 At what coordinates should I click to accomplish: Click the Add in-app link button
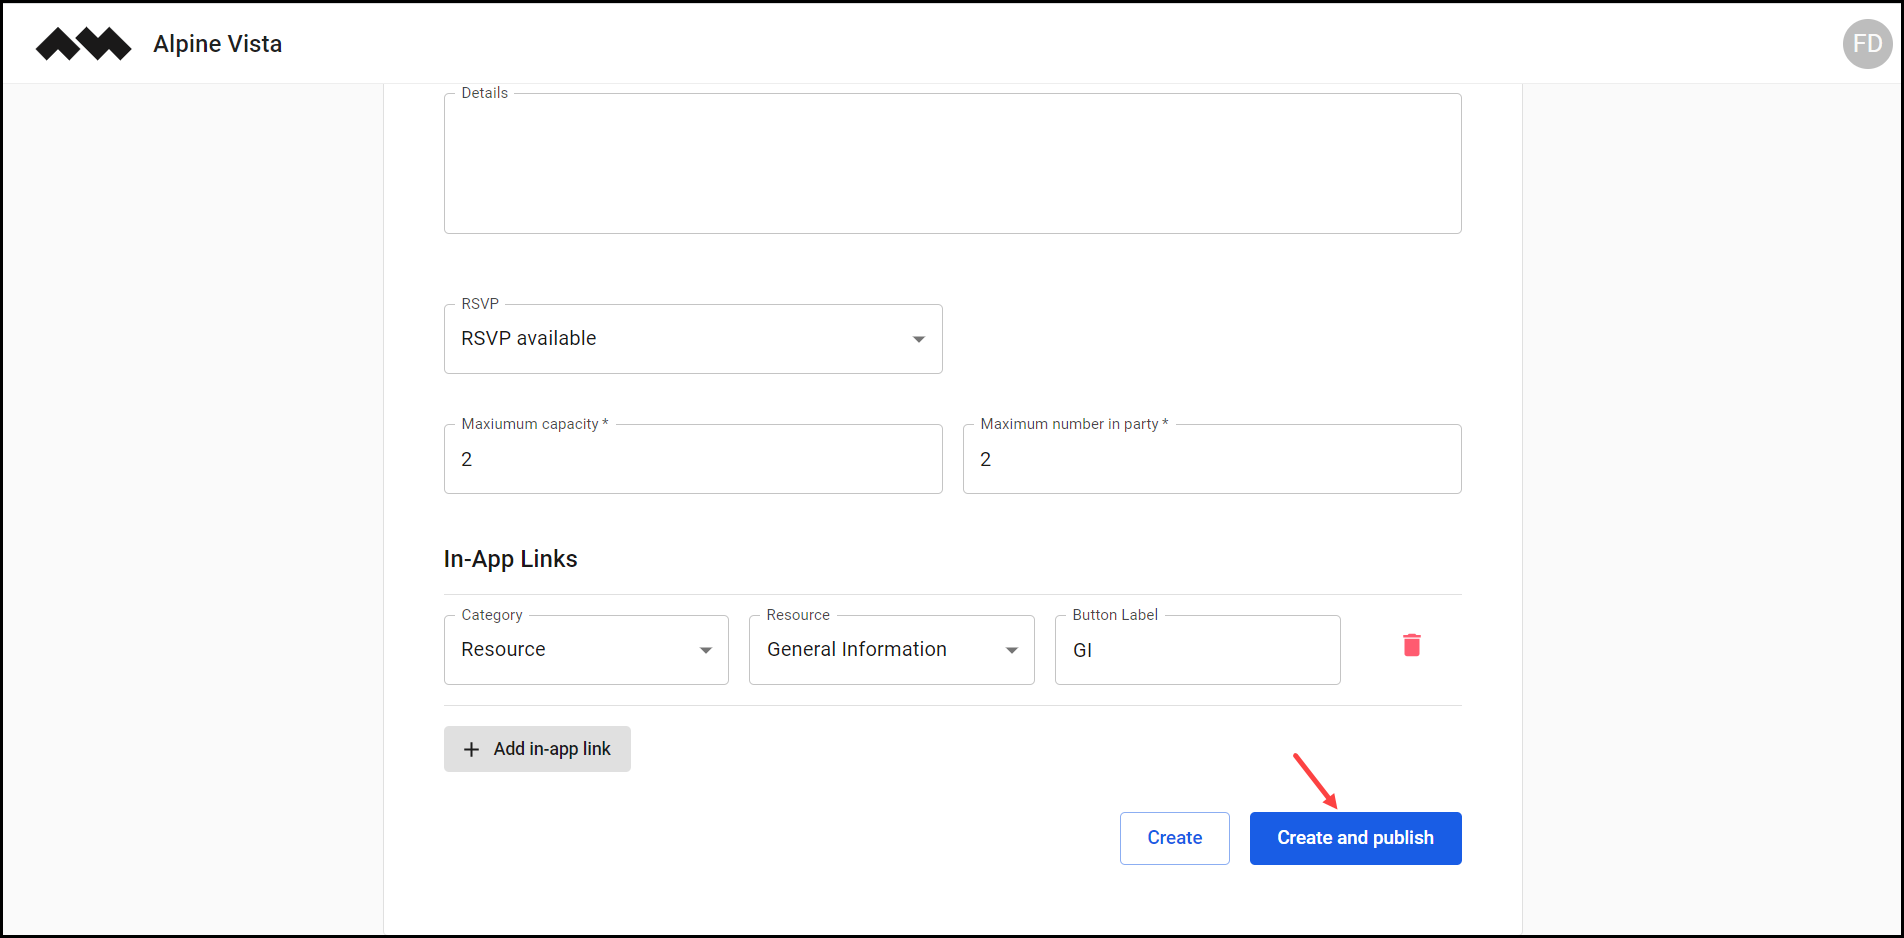[537, 748]
